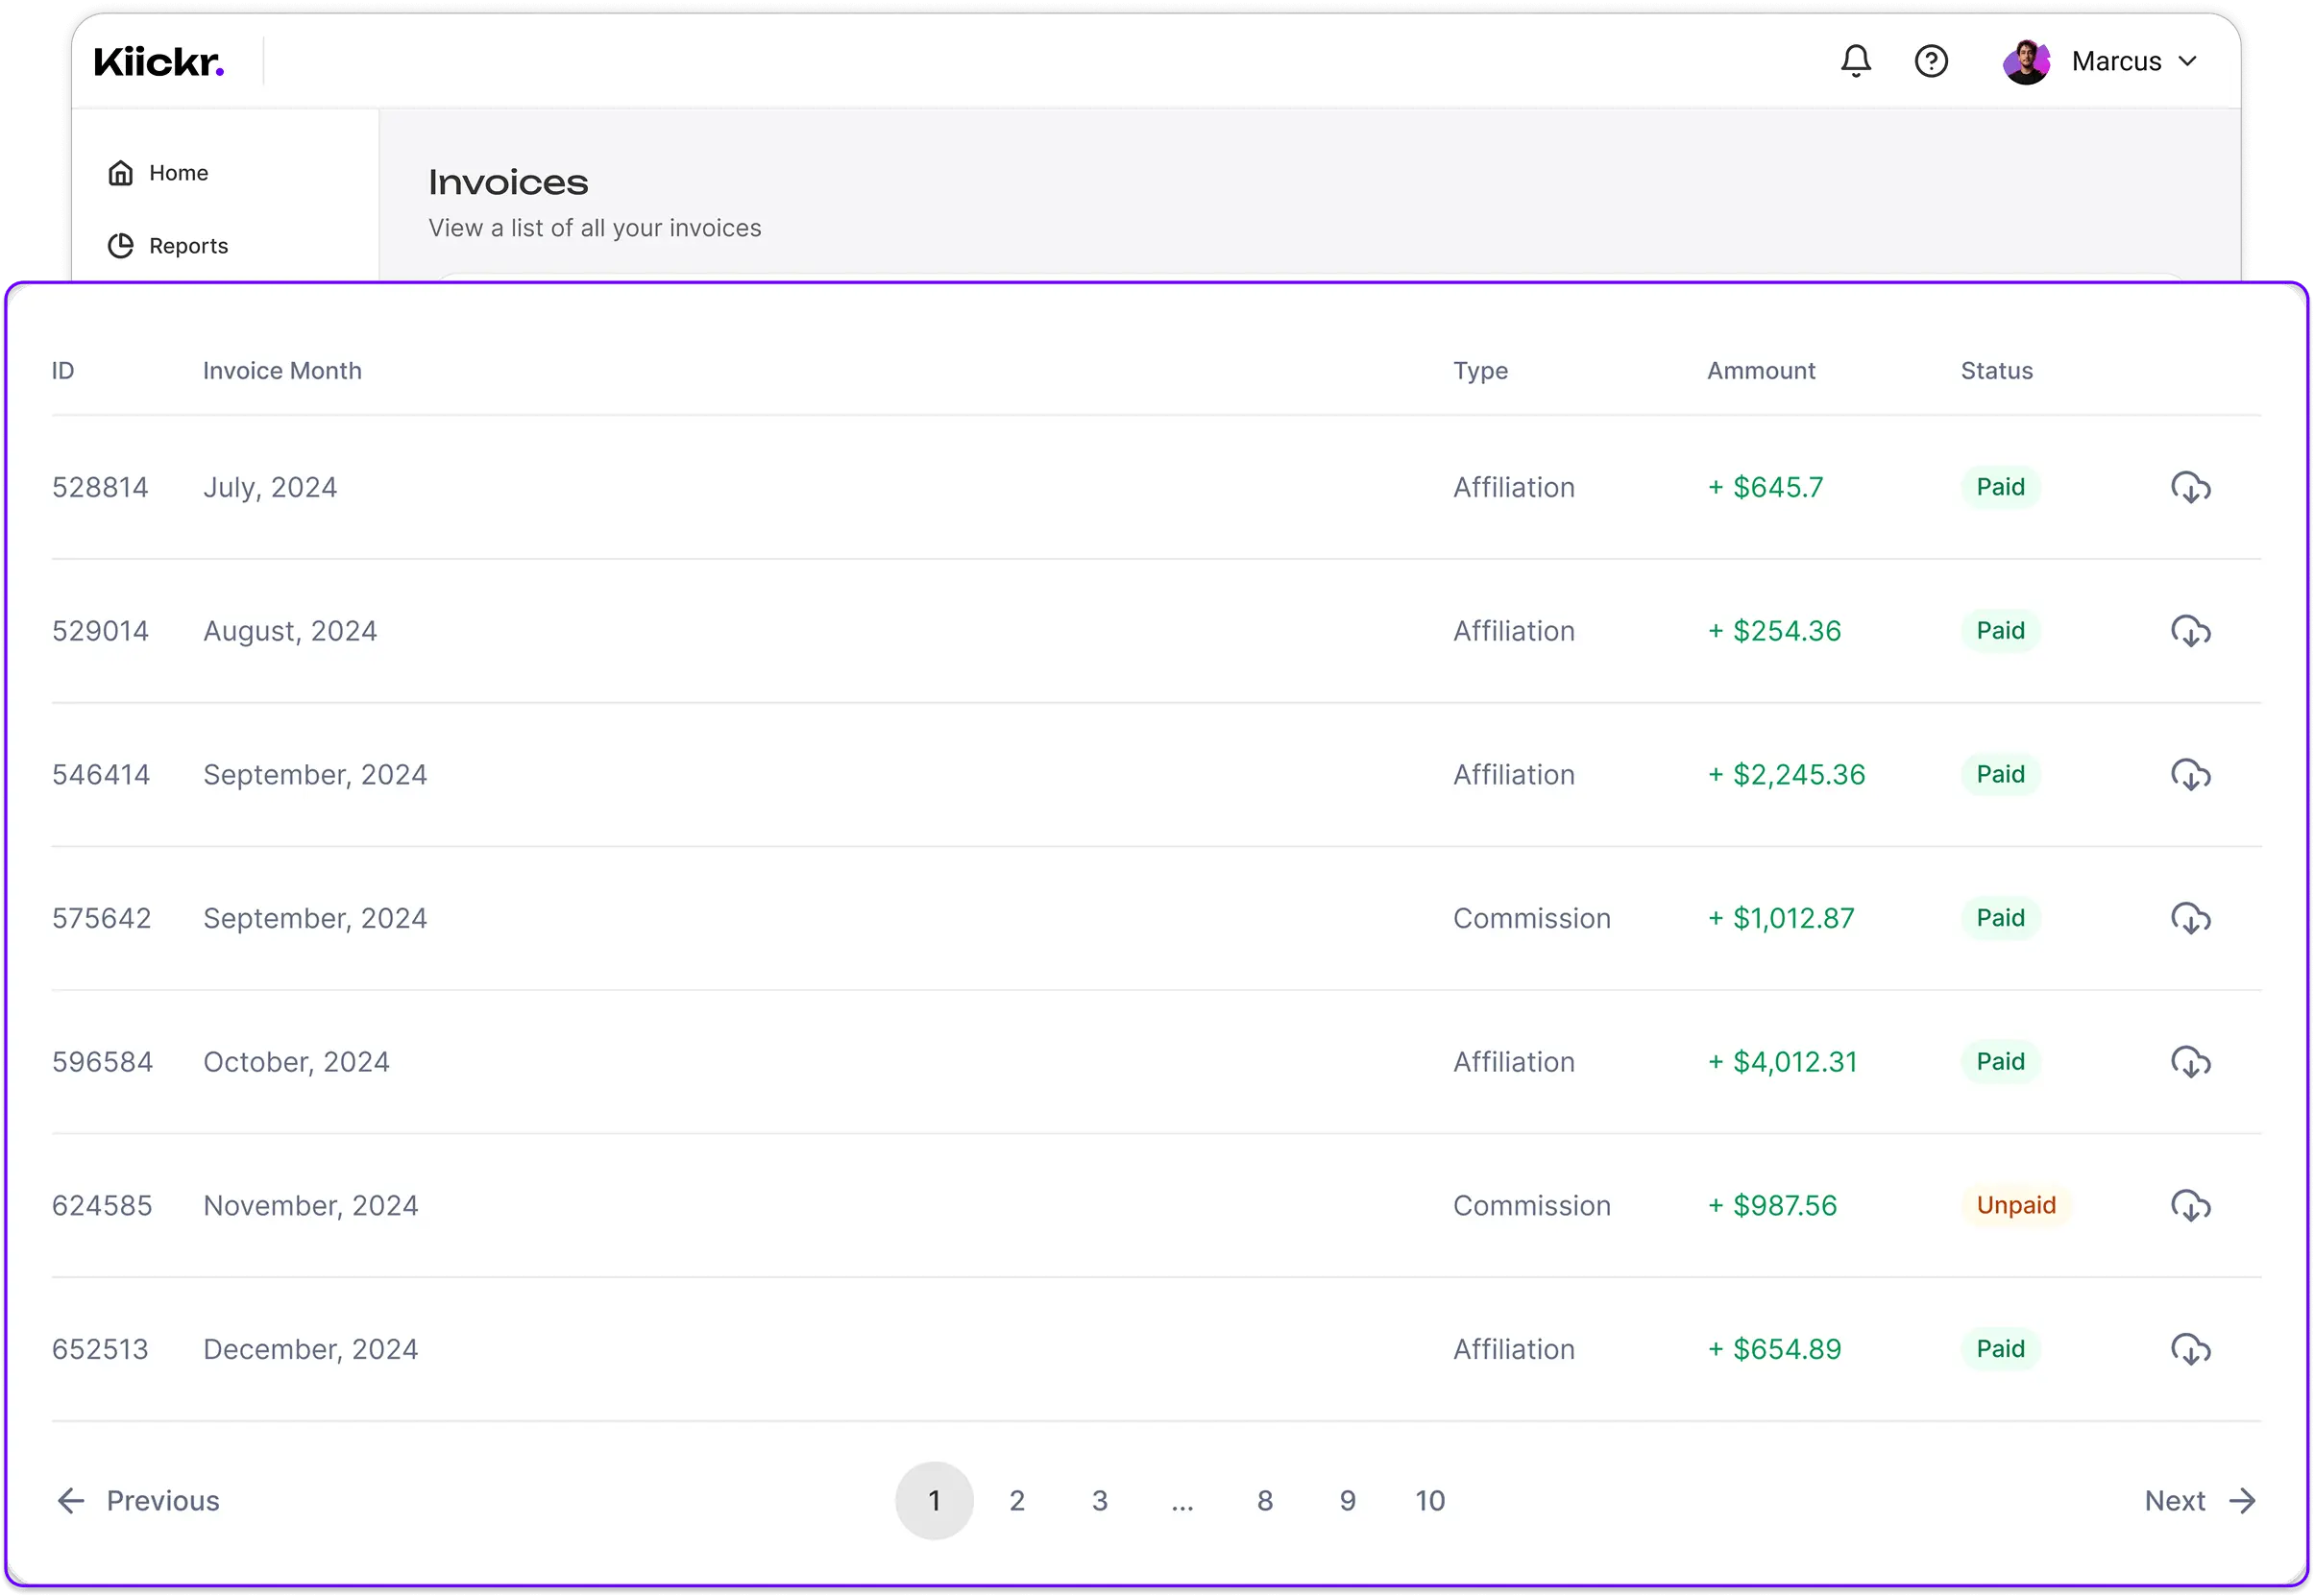Image resolution: width=2314 pixels, height=1596 pixels.
Task: Expand hidden pages via the ellipsis
Action: 1183,1500
